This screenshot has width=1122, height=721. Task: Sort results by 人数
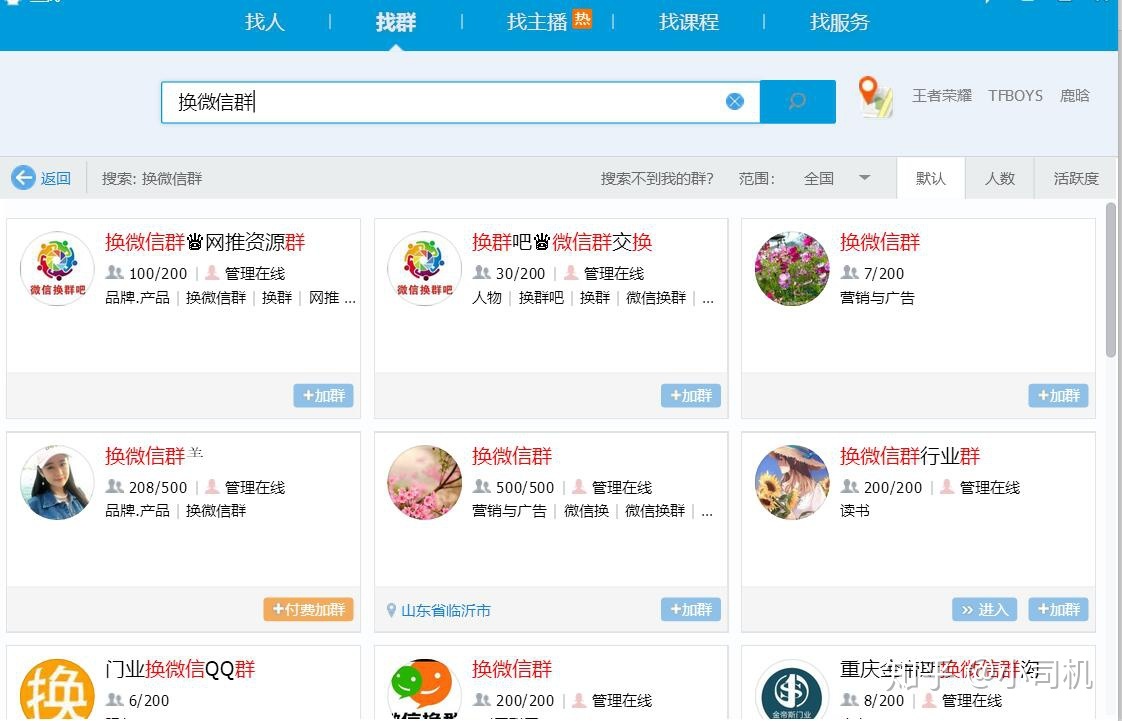[999, 178]
